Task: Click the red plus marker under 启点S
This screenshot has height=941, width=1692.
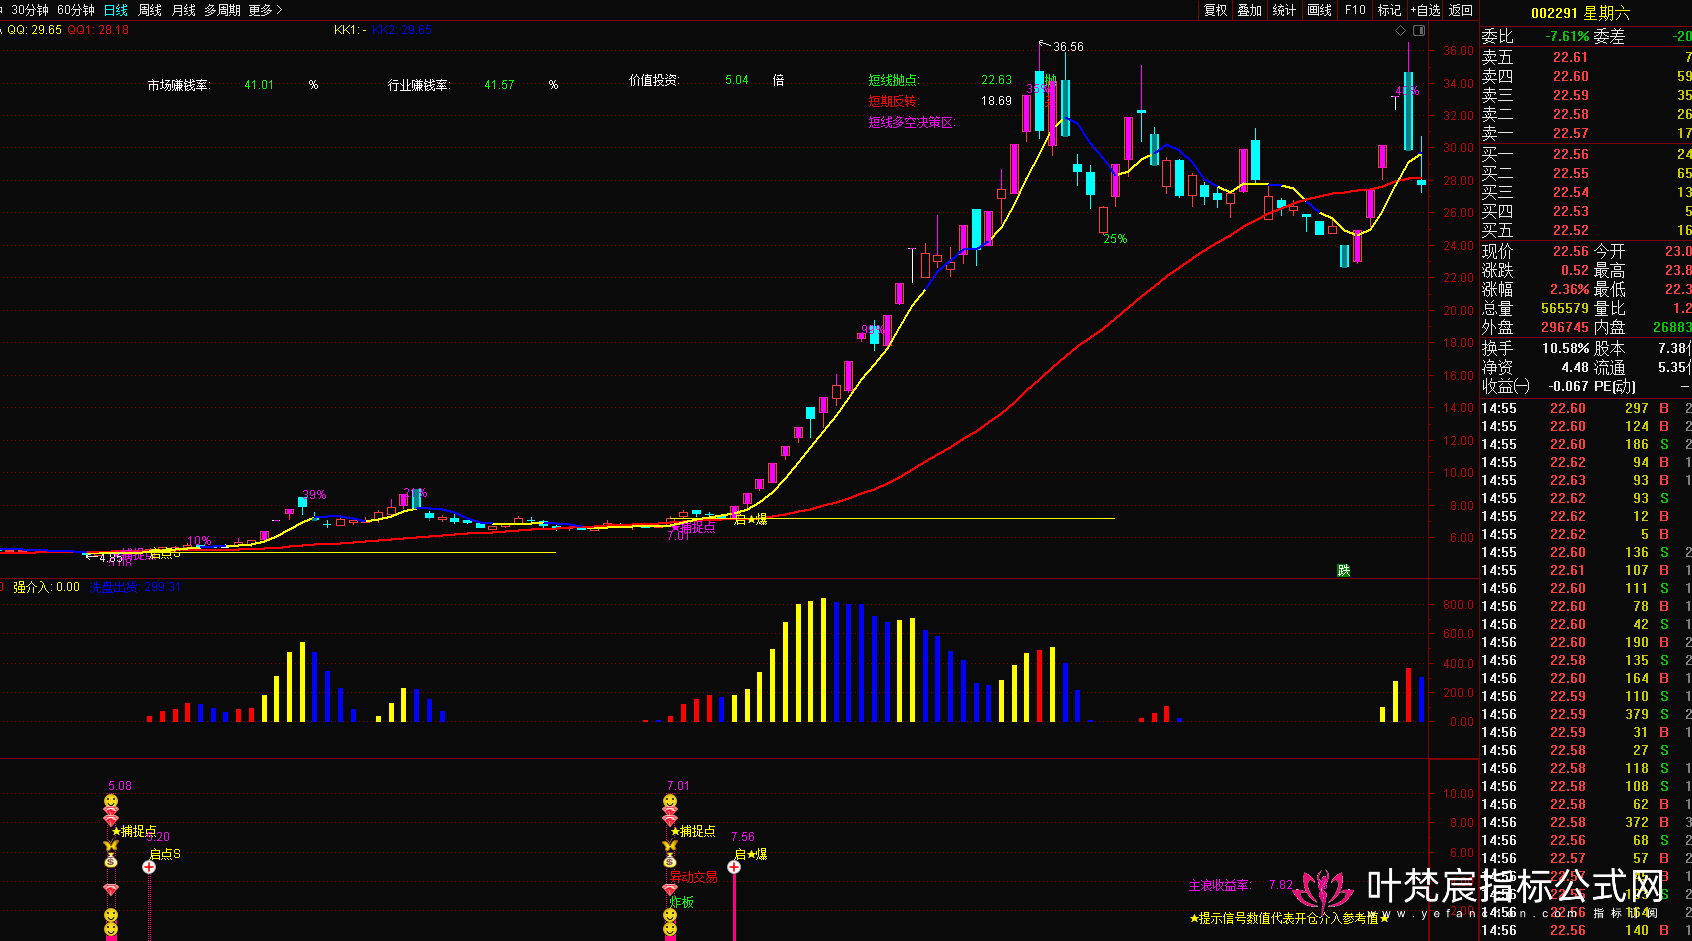Action: (x=149, y=867)
